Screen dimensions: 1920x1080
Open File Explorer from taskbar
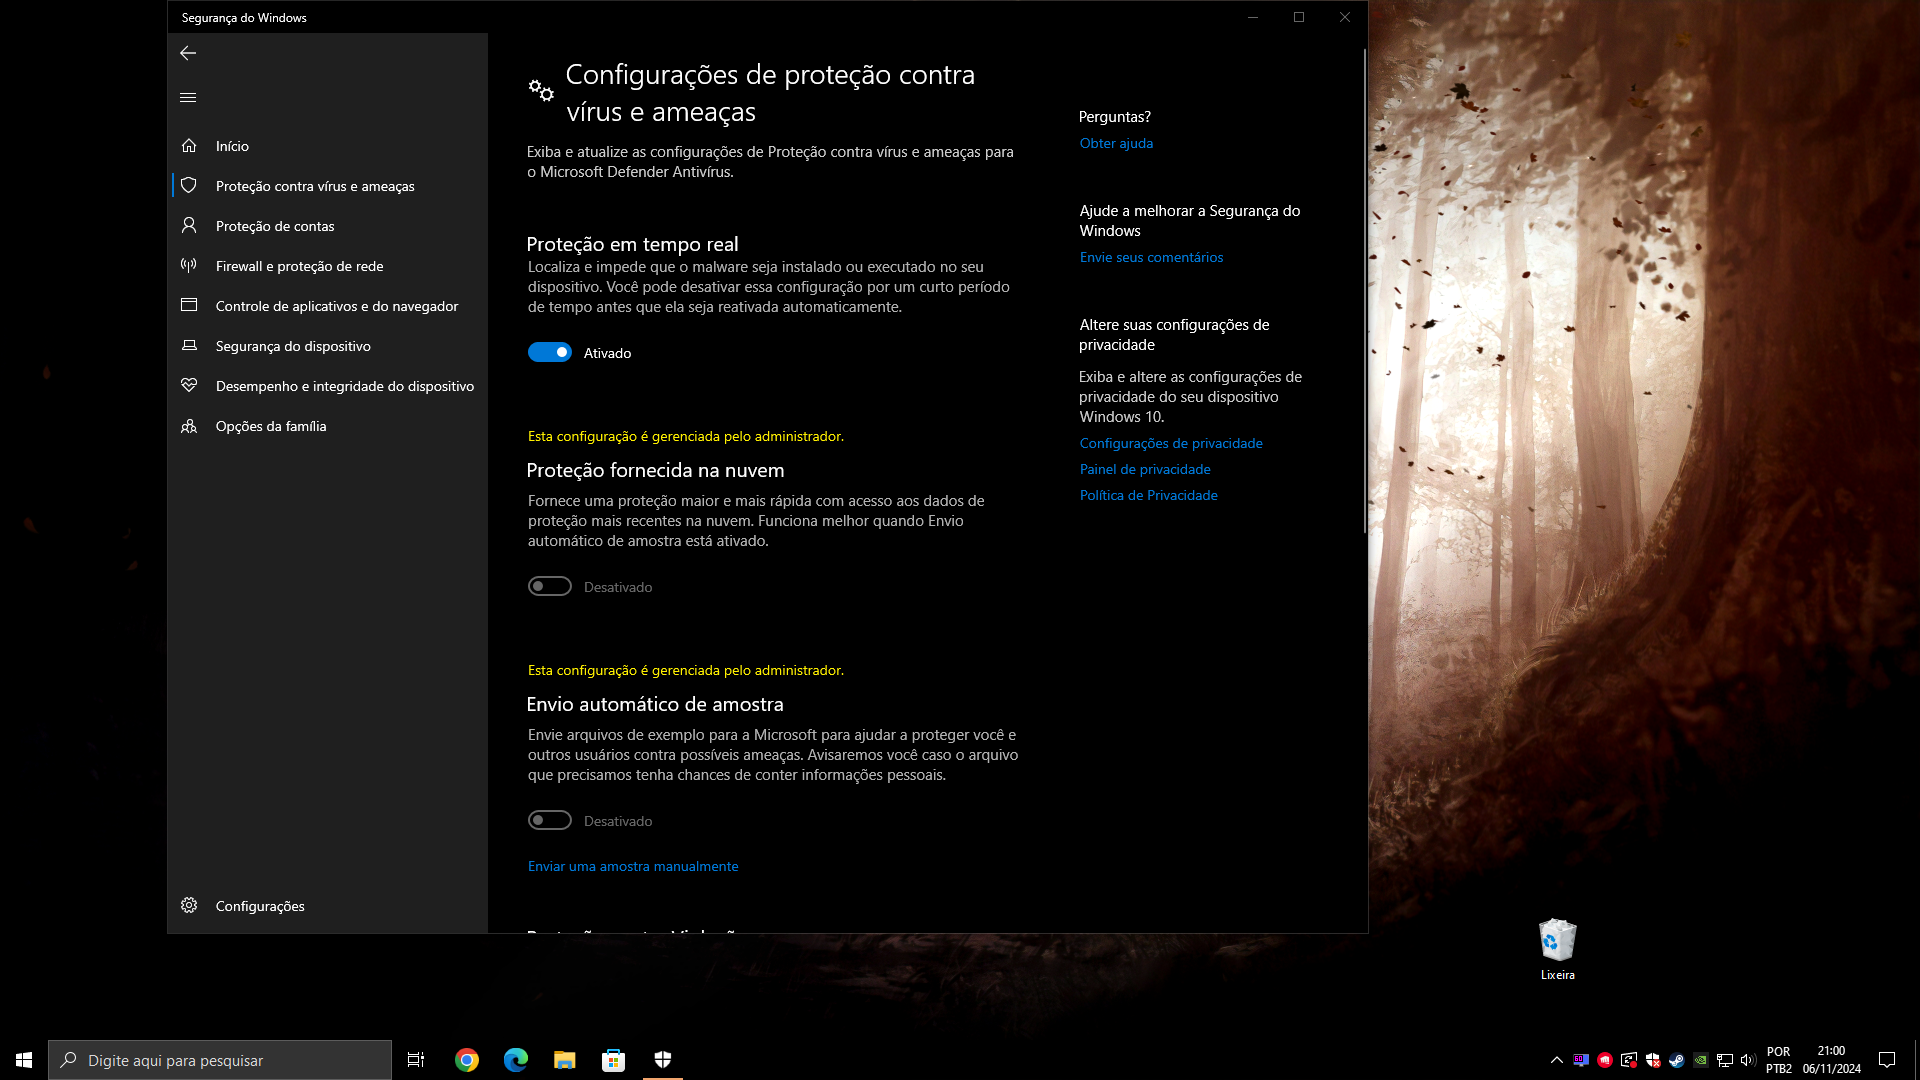pos(565,1060)
